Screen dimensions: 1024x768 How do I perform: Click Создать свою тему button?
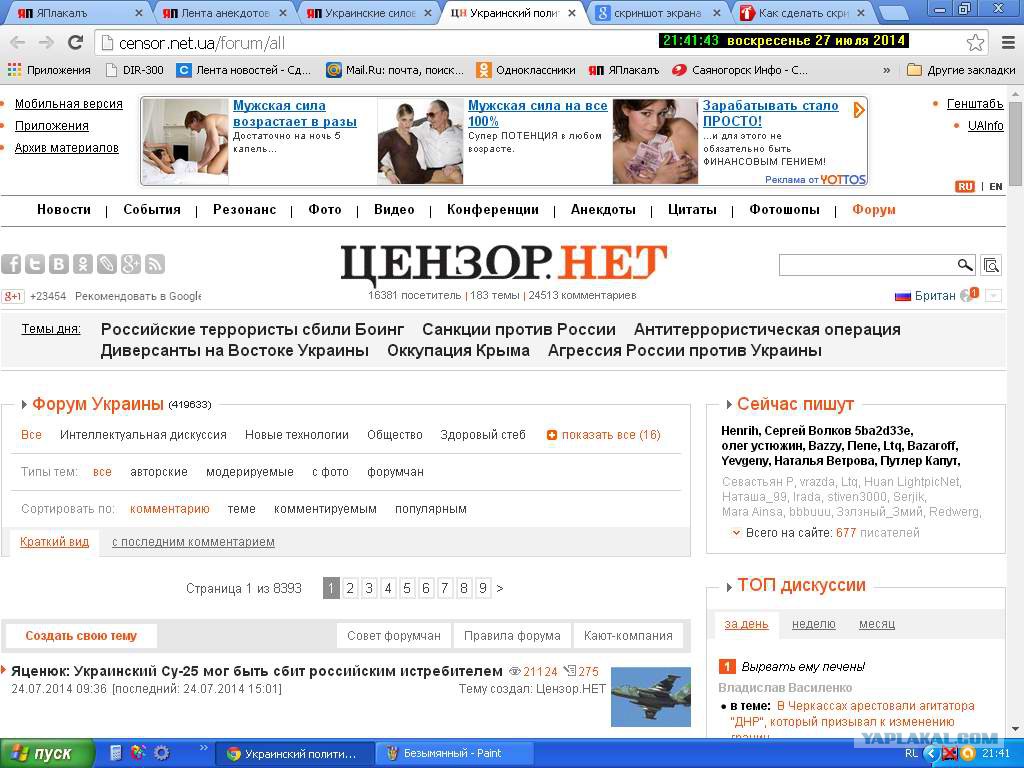click(x=81, y=635)
